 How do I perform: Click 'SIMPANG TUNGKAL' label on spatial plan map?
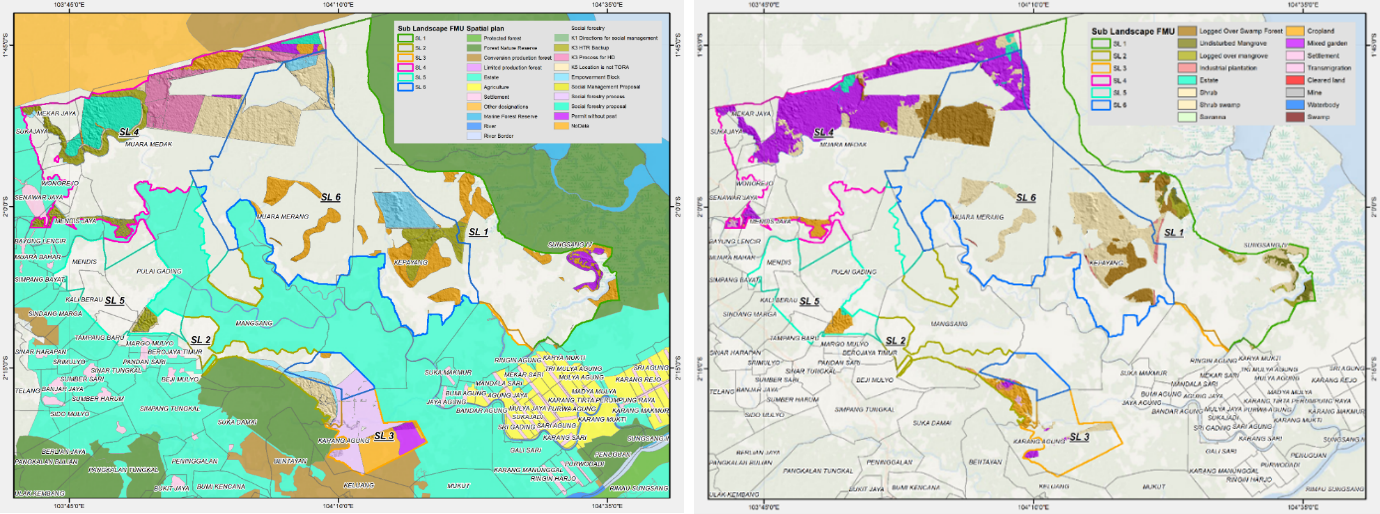point(172,409)
